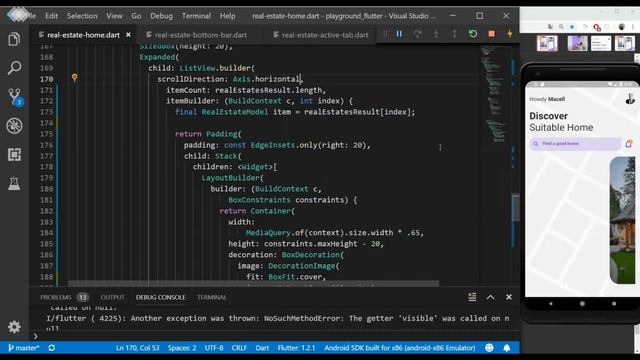Image resolution: width=640 pixels, height=360 pixels.
Task: Change indentation via Spaces: 2
Action: click(x=182, y=348)
